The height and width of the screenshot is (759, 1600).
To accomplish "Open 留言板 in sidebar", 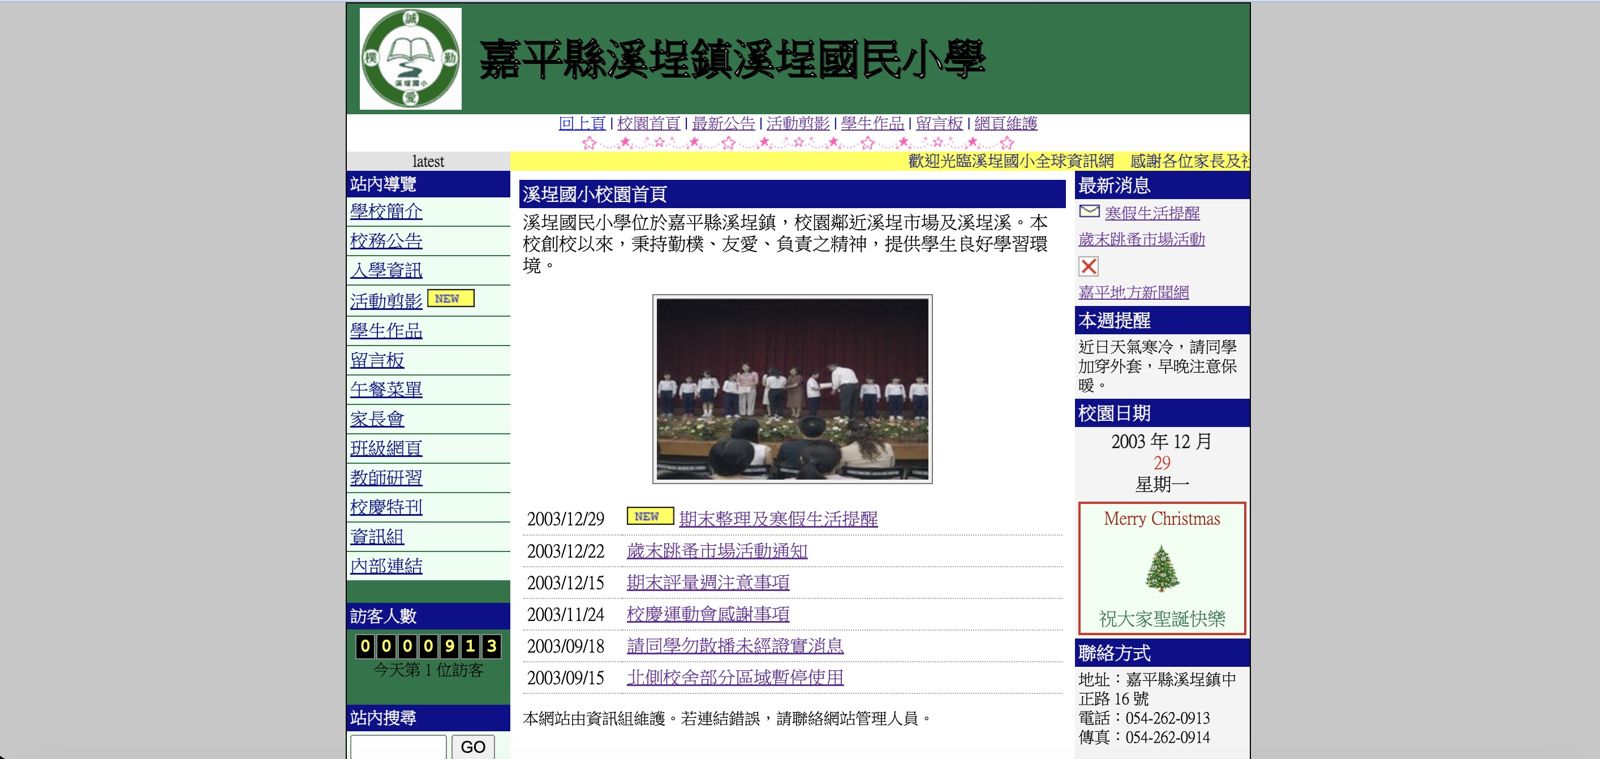I will pyautogui.click(x=377, y=360).
